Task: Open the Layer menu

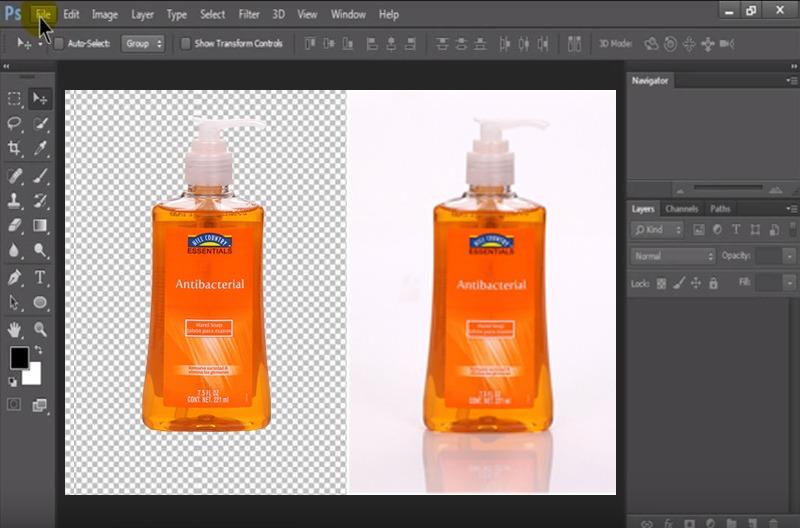Action: 142,14
